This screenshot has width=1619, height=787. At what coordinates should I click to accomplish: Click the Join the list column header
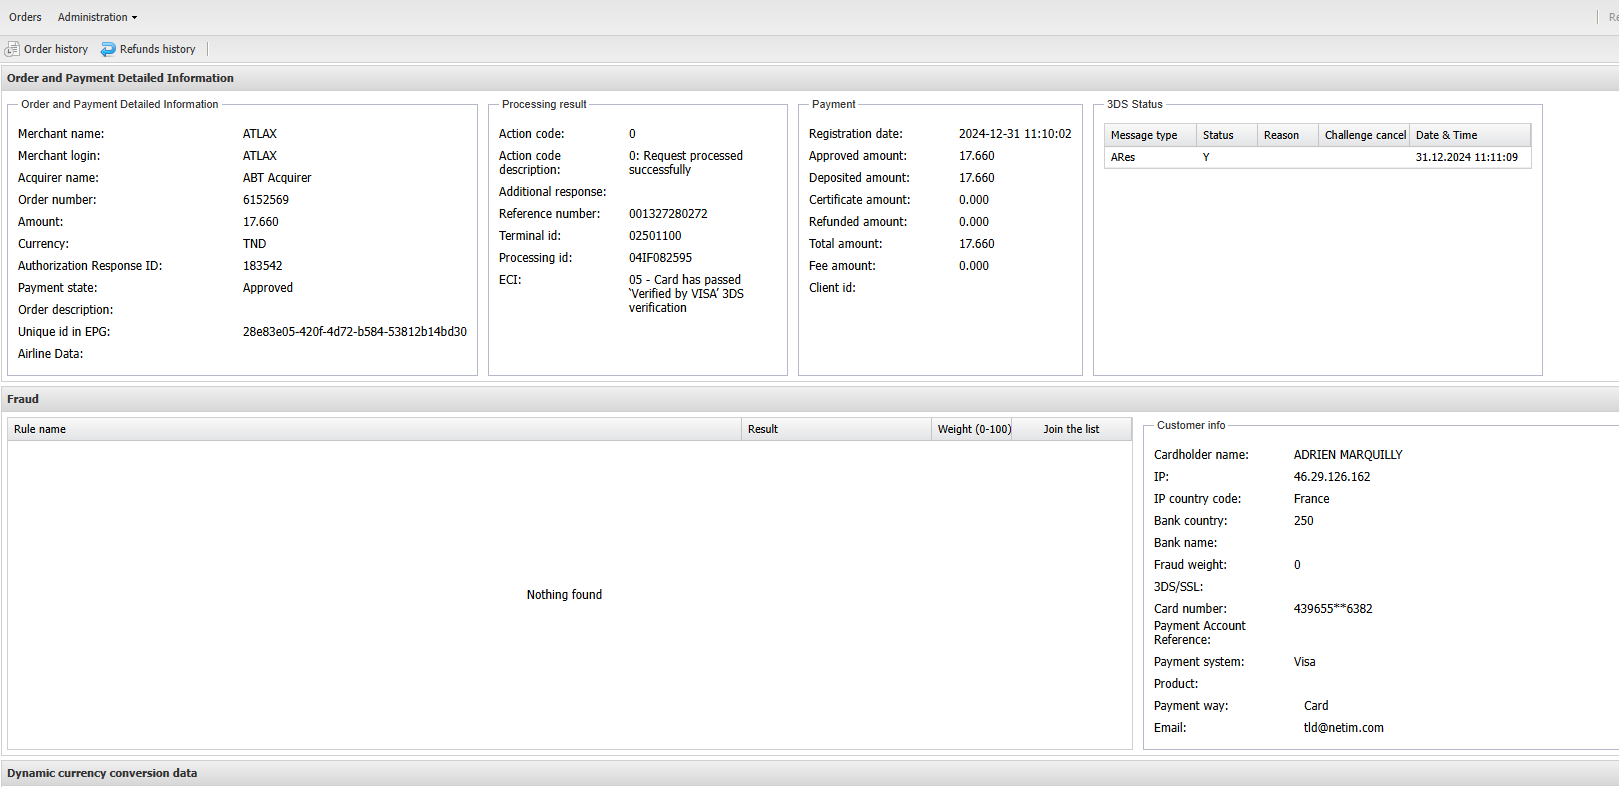tap(1070, 429)
